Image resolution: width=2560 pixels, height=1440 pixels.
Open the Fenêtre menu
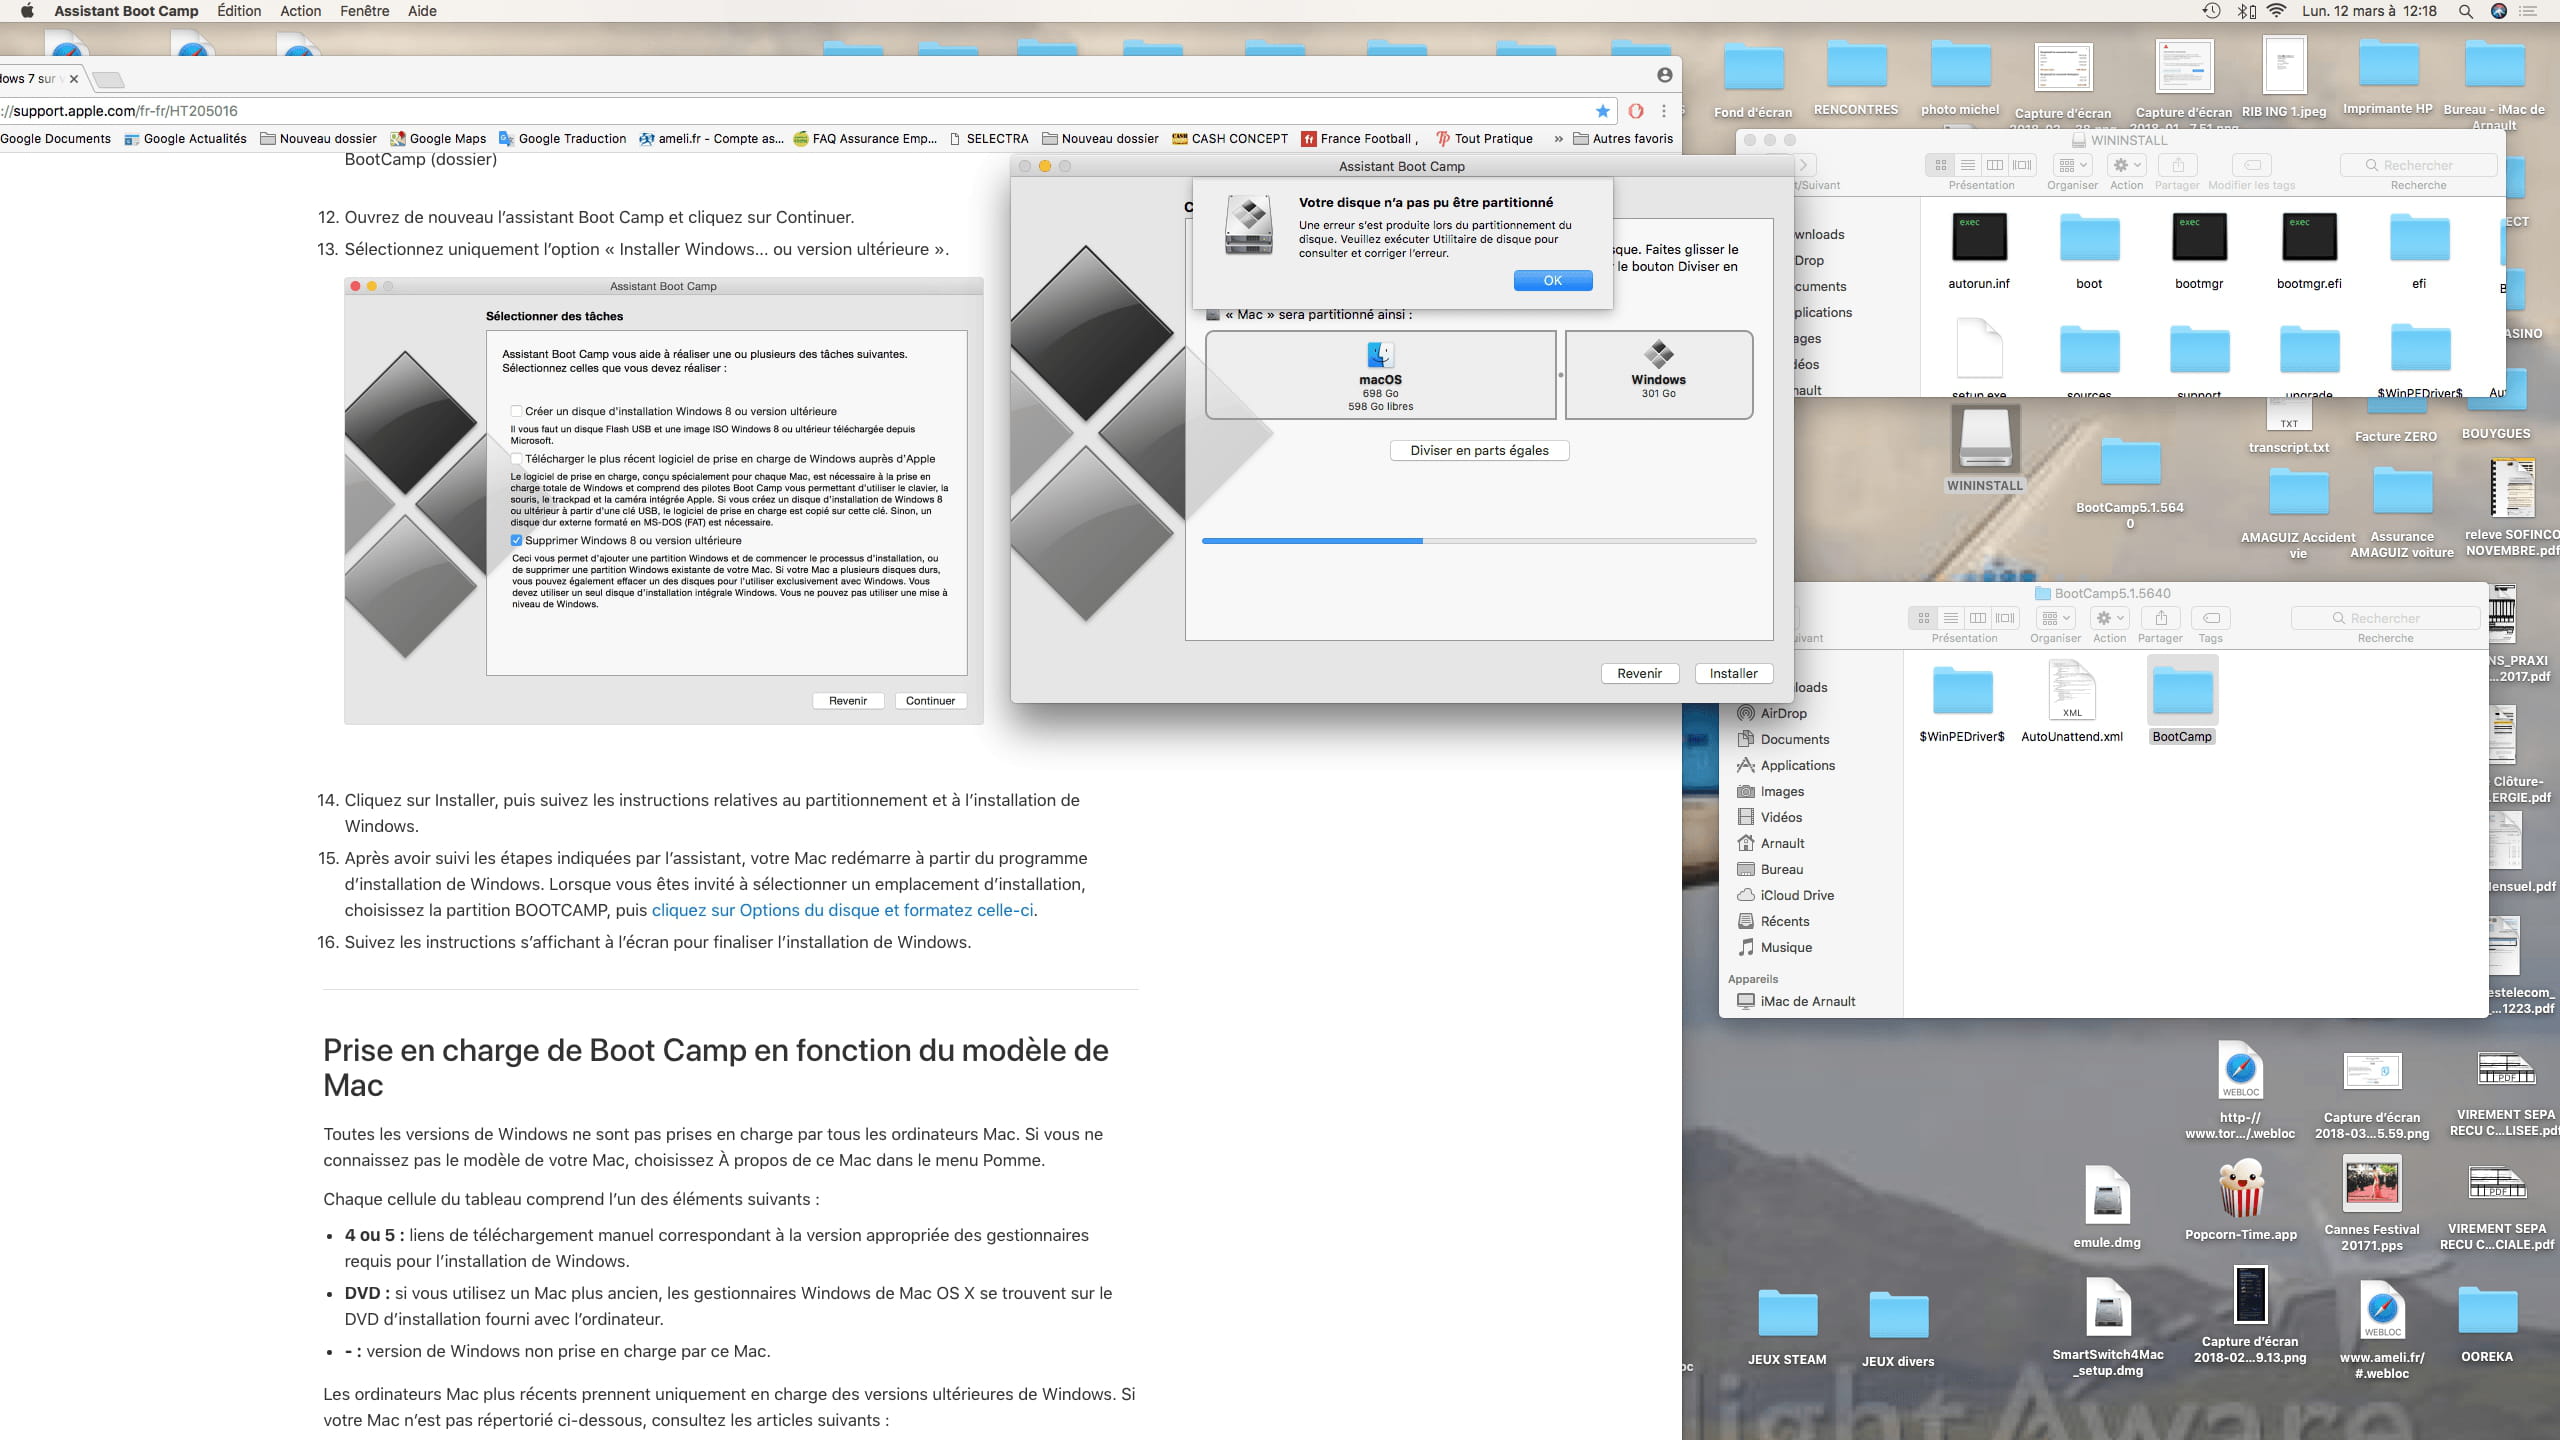point(364,11)
